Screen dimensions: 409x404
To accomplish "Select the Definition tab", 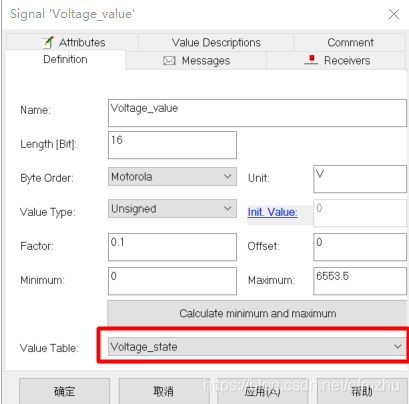I will click(x=65, y=59).
